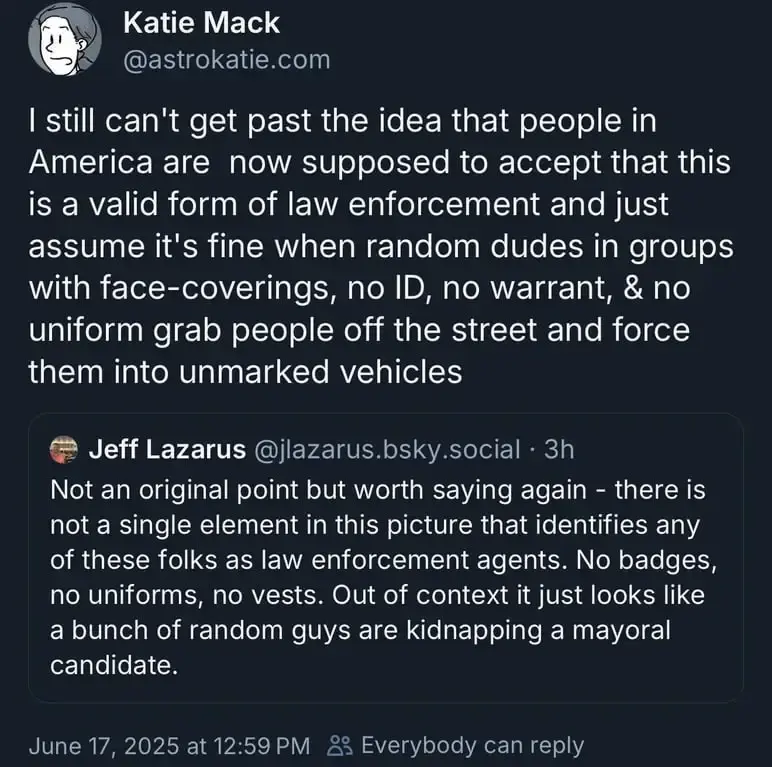Image resolution: width=772 pixels, height=767 pixels.
Task: Click "I still can't get past" opening line
Action: coord(138,121)
